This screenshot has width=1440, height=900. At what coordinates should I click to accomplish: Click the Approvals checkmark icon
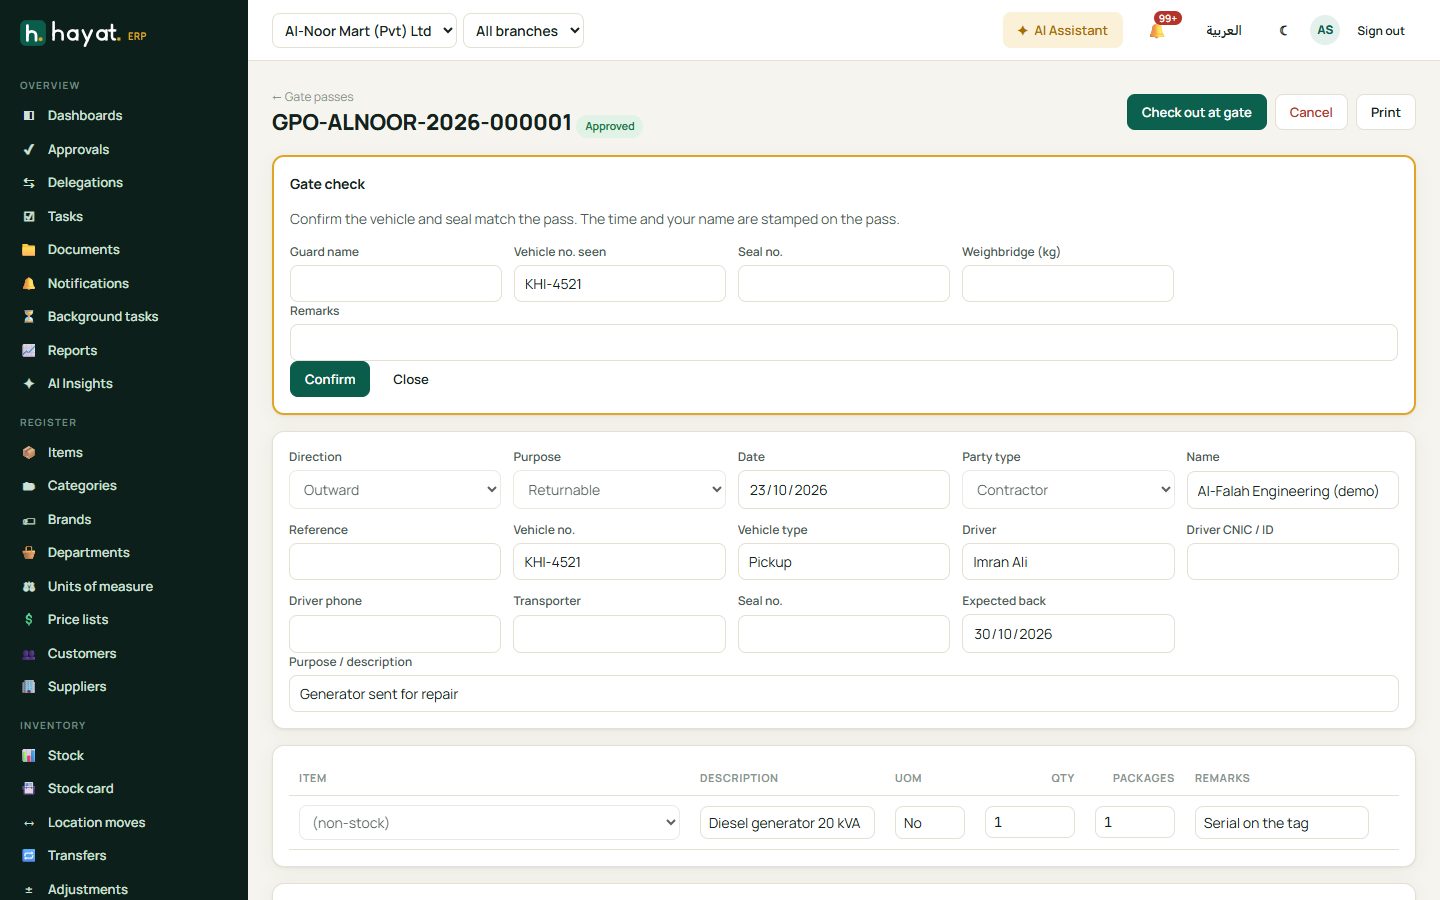point(29,150)
